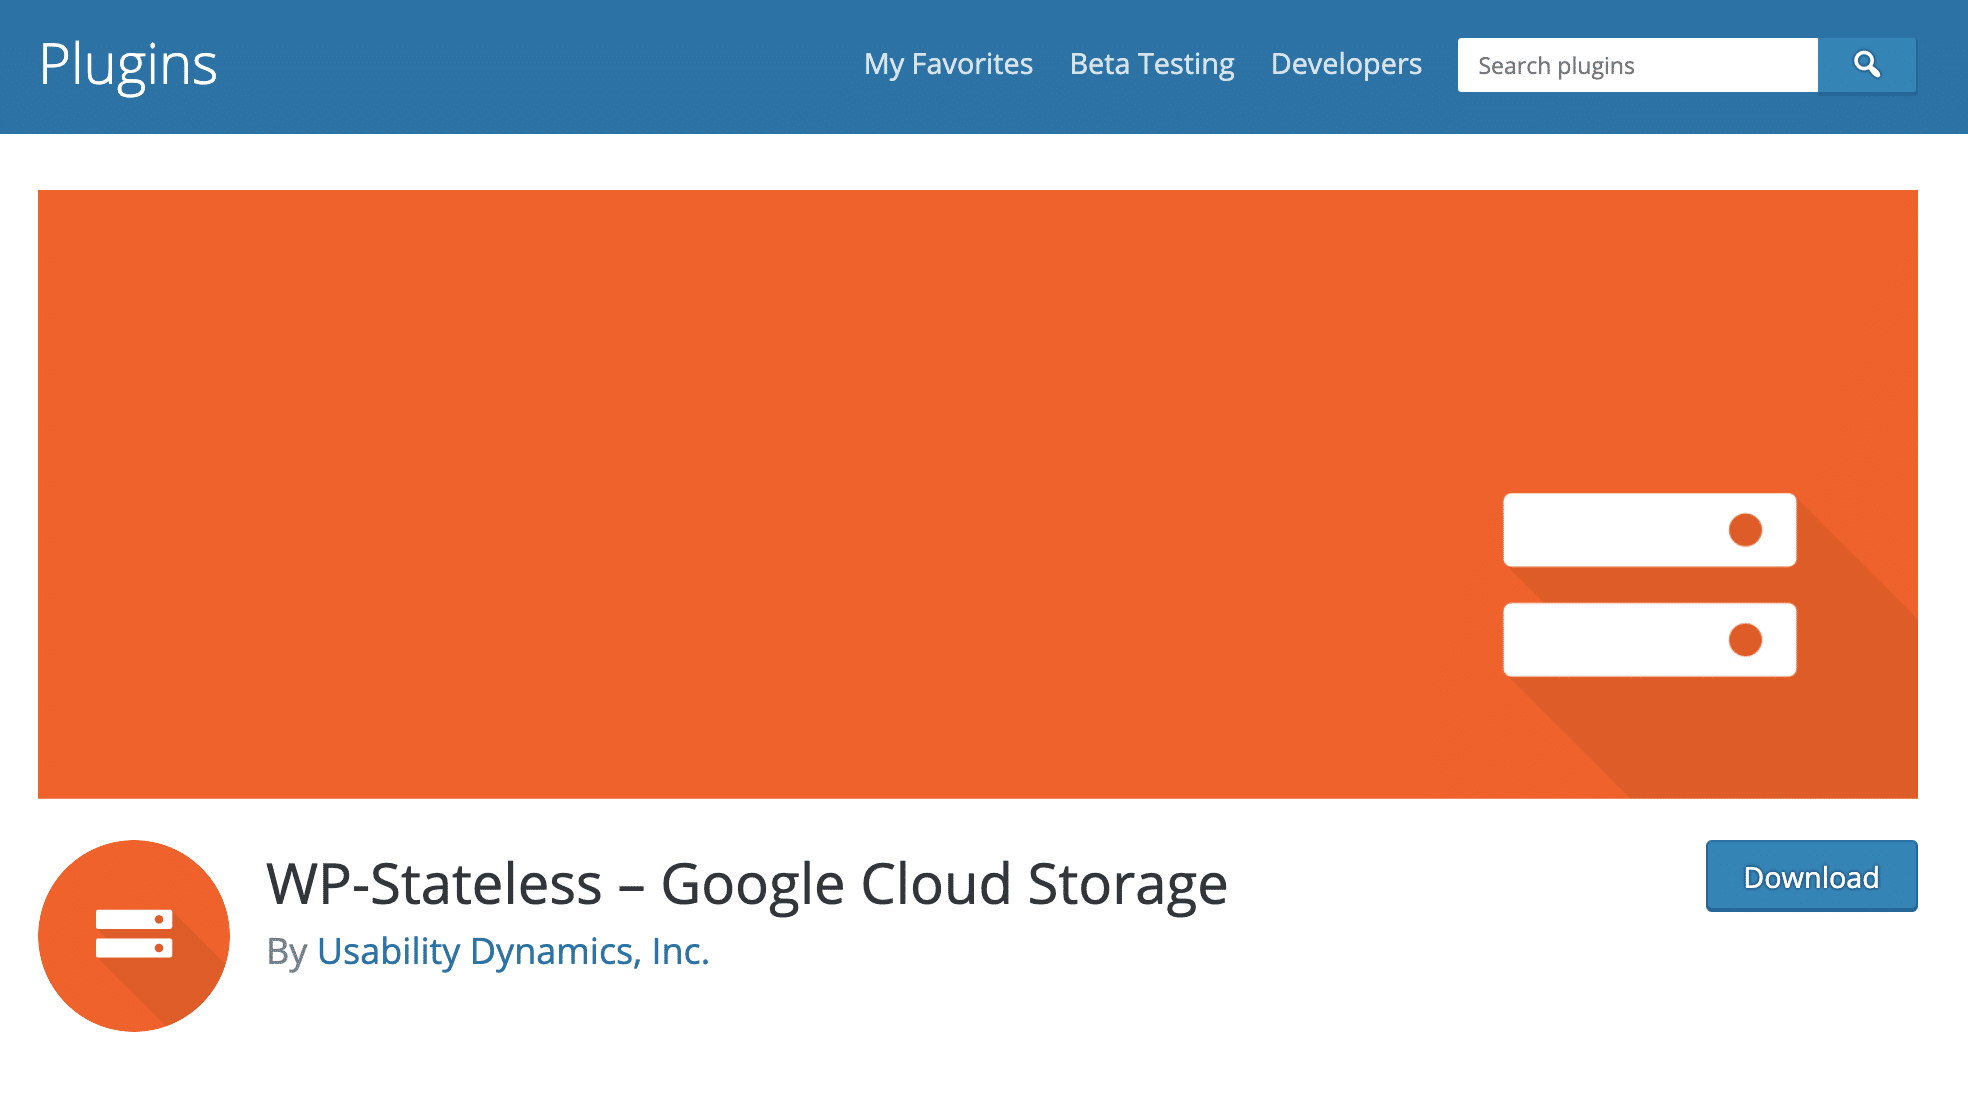Screen dimensions: 1968x1096
Task: Focus the Search plugins field
Action: (1637, 65)
